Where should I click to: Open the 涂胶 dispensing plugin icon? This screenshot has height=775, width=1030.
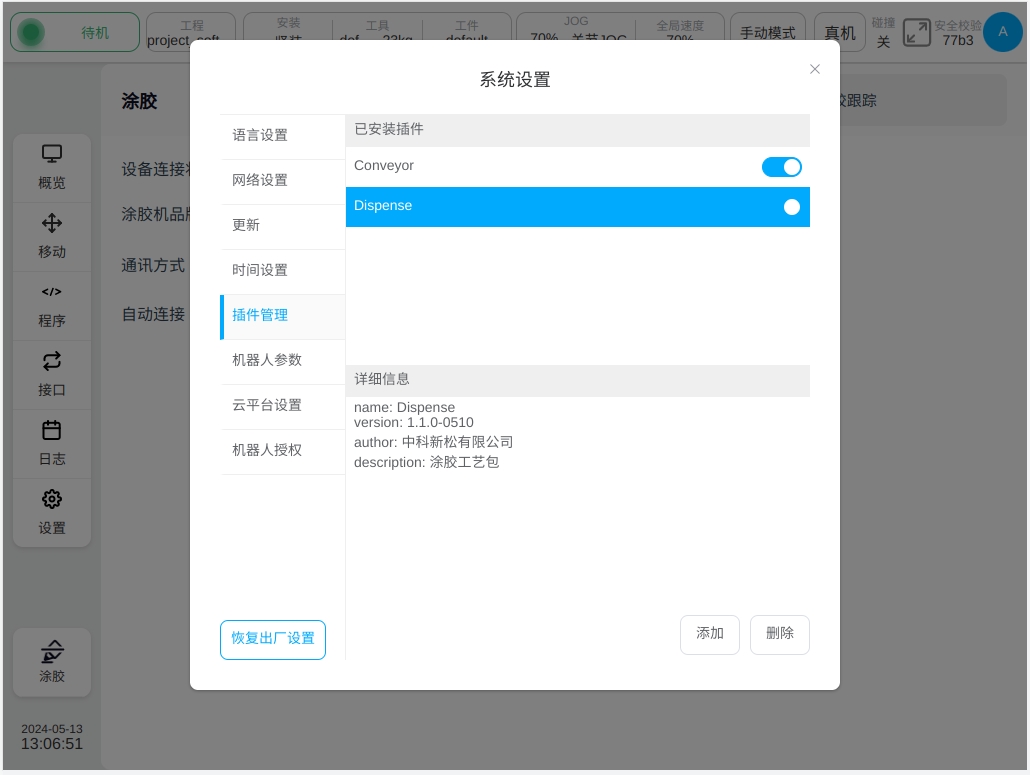(x=52, y=652)
